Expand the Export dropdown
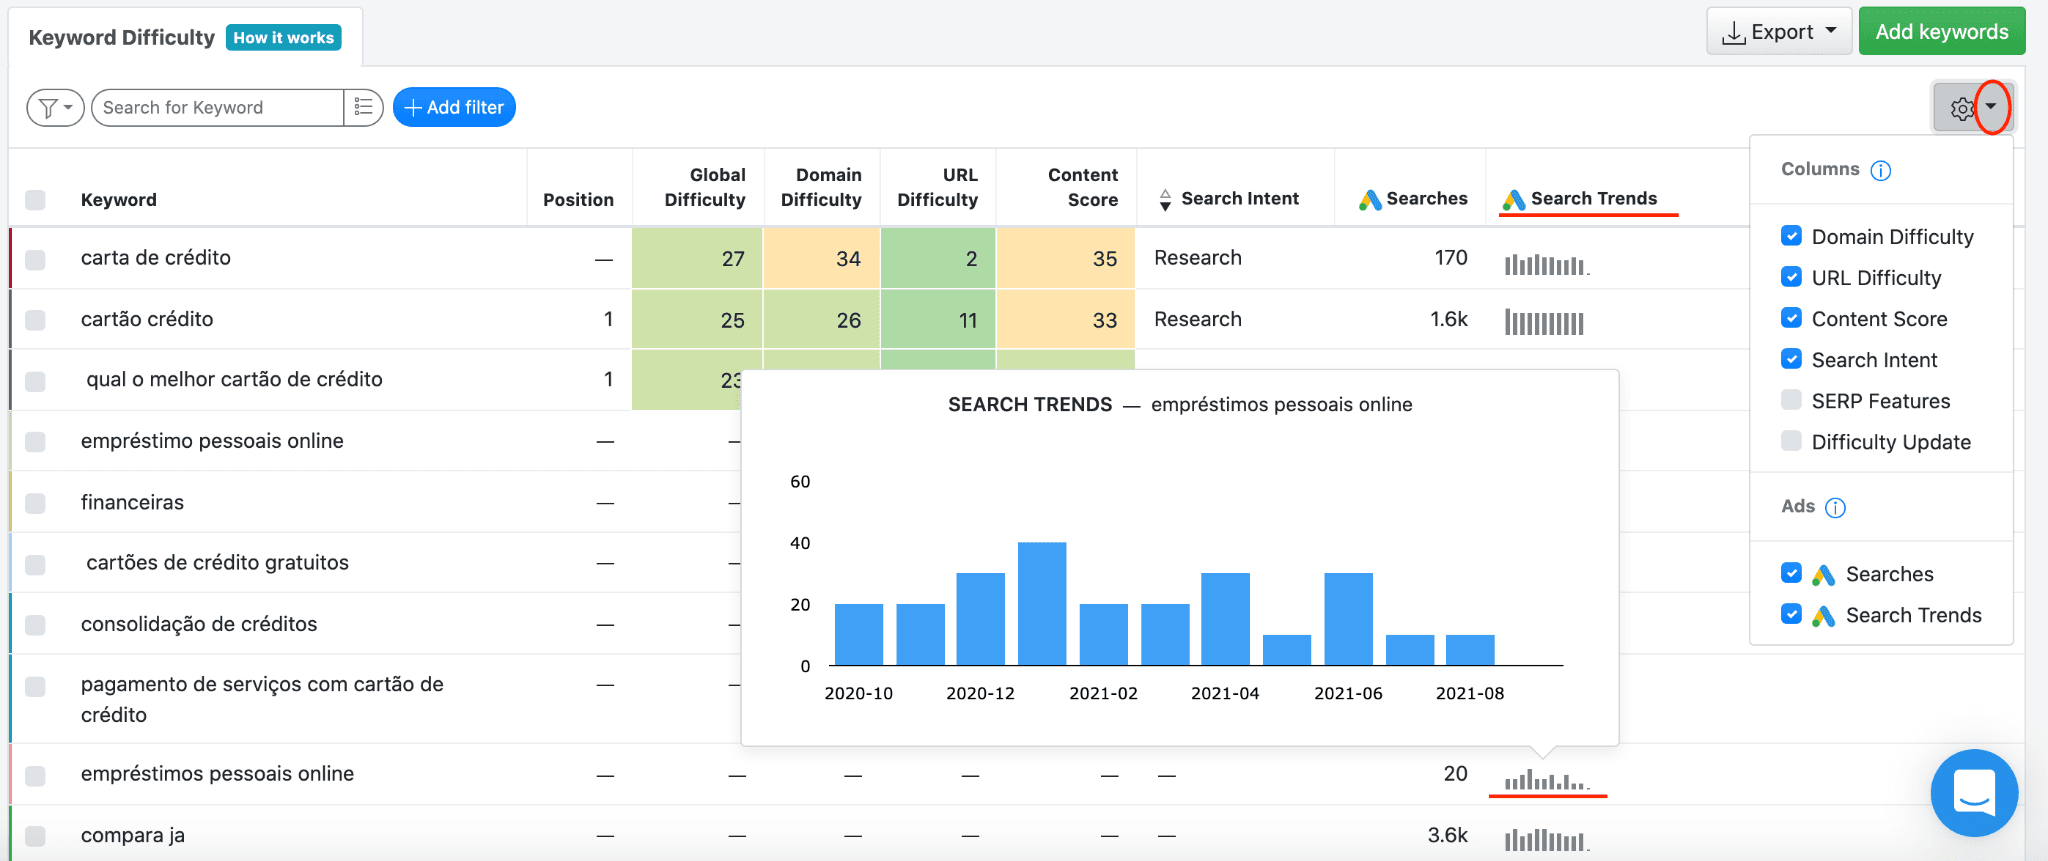Image resolution: width=2048 pixels, height=861 pixels. pos(1779,32)
